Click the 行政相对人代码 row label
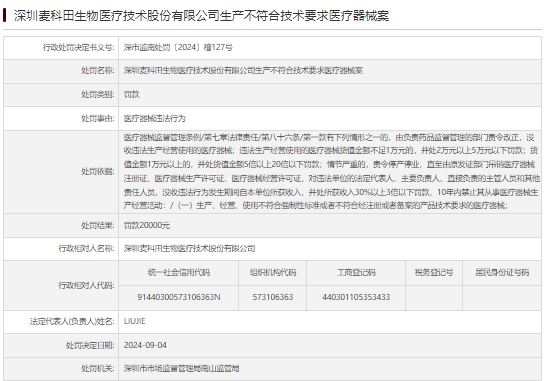 pyautogui.click(x=86, y=285)
